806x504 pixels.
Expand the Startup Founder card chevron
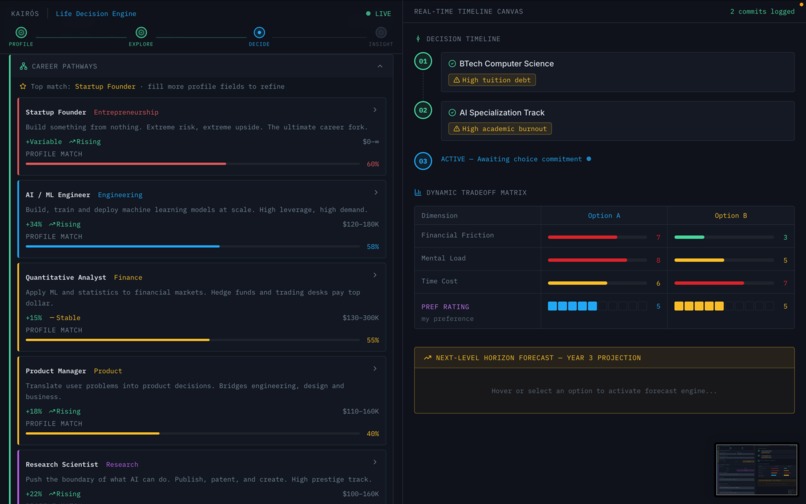[375, 110]
